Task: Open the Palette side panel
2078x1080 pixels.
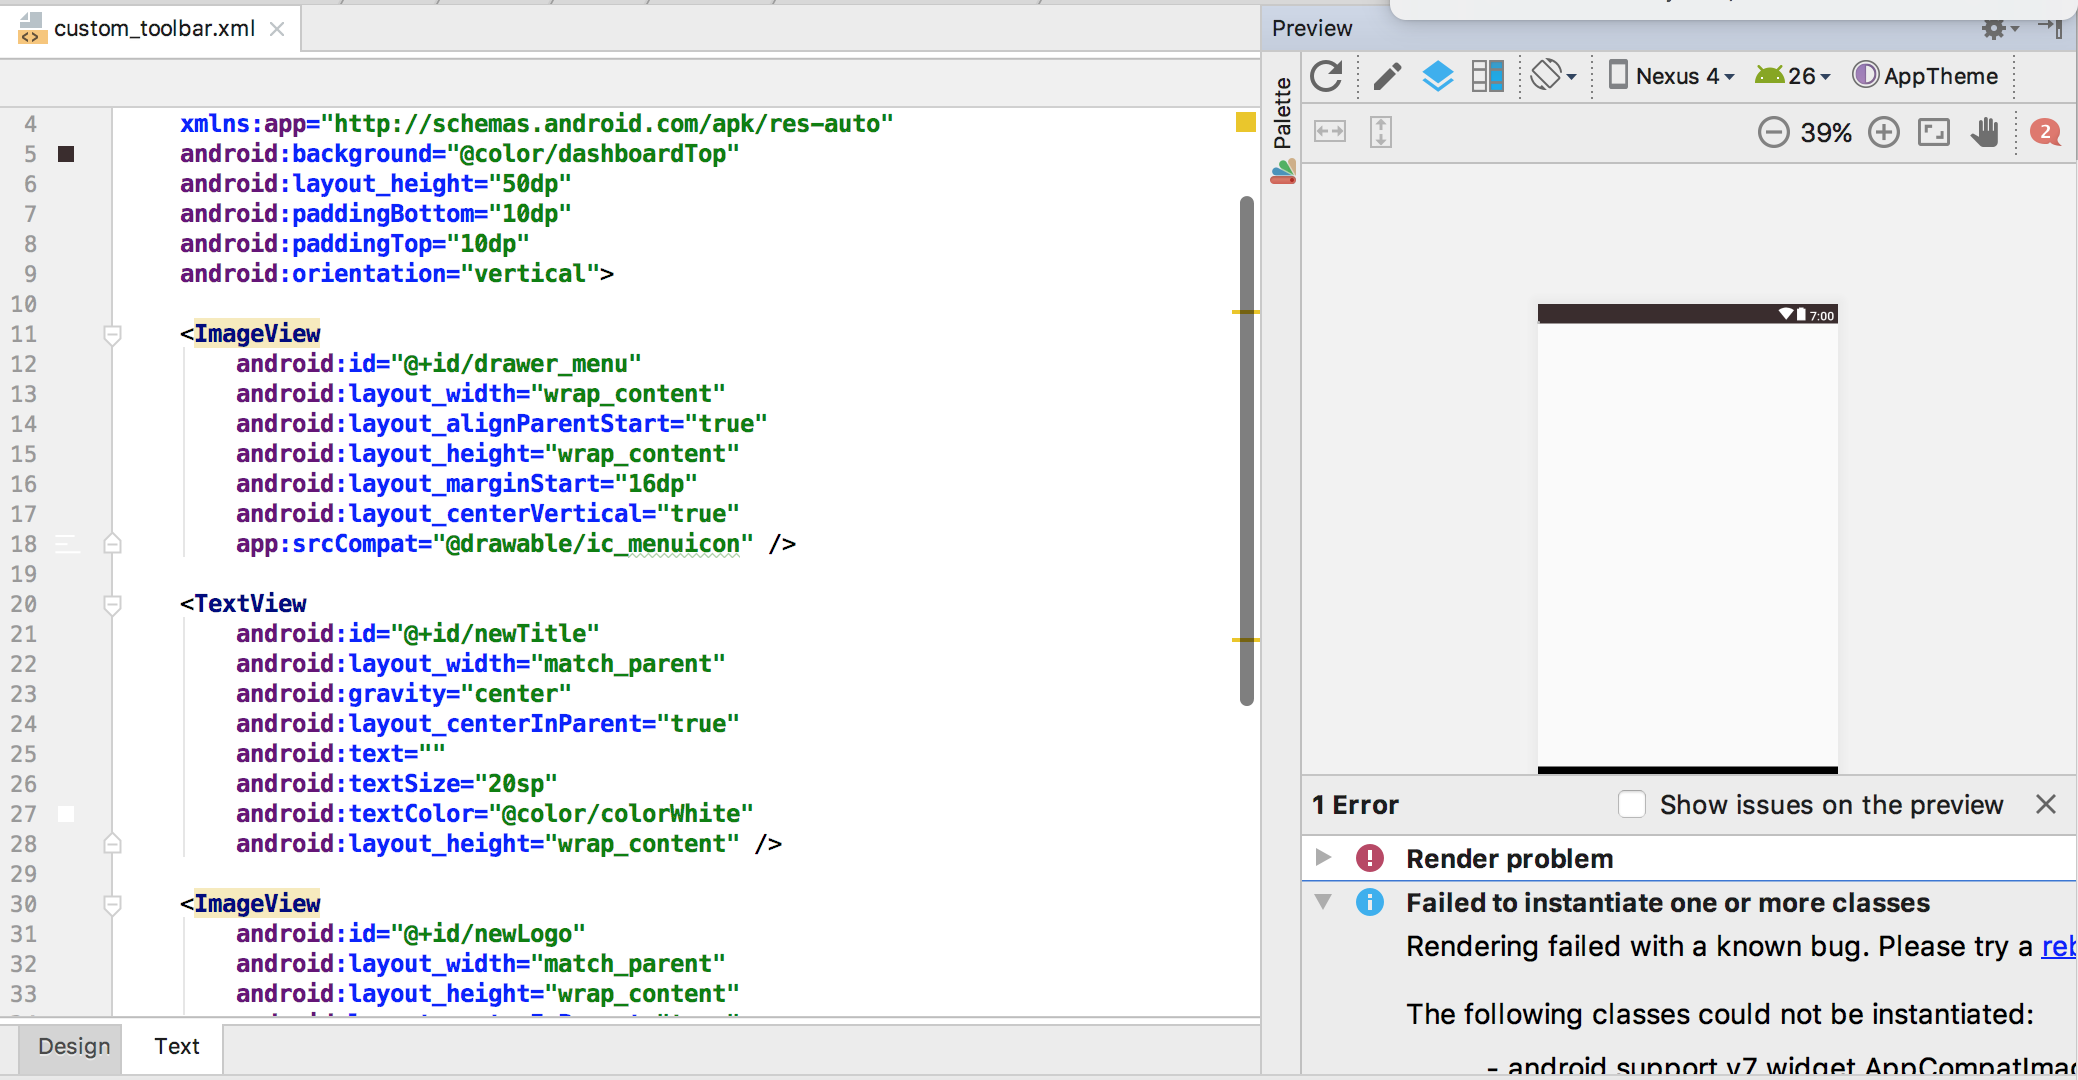Action: click(x=1283, y=115)
